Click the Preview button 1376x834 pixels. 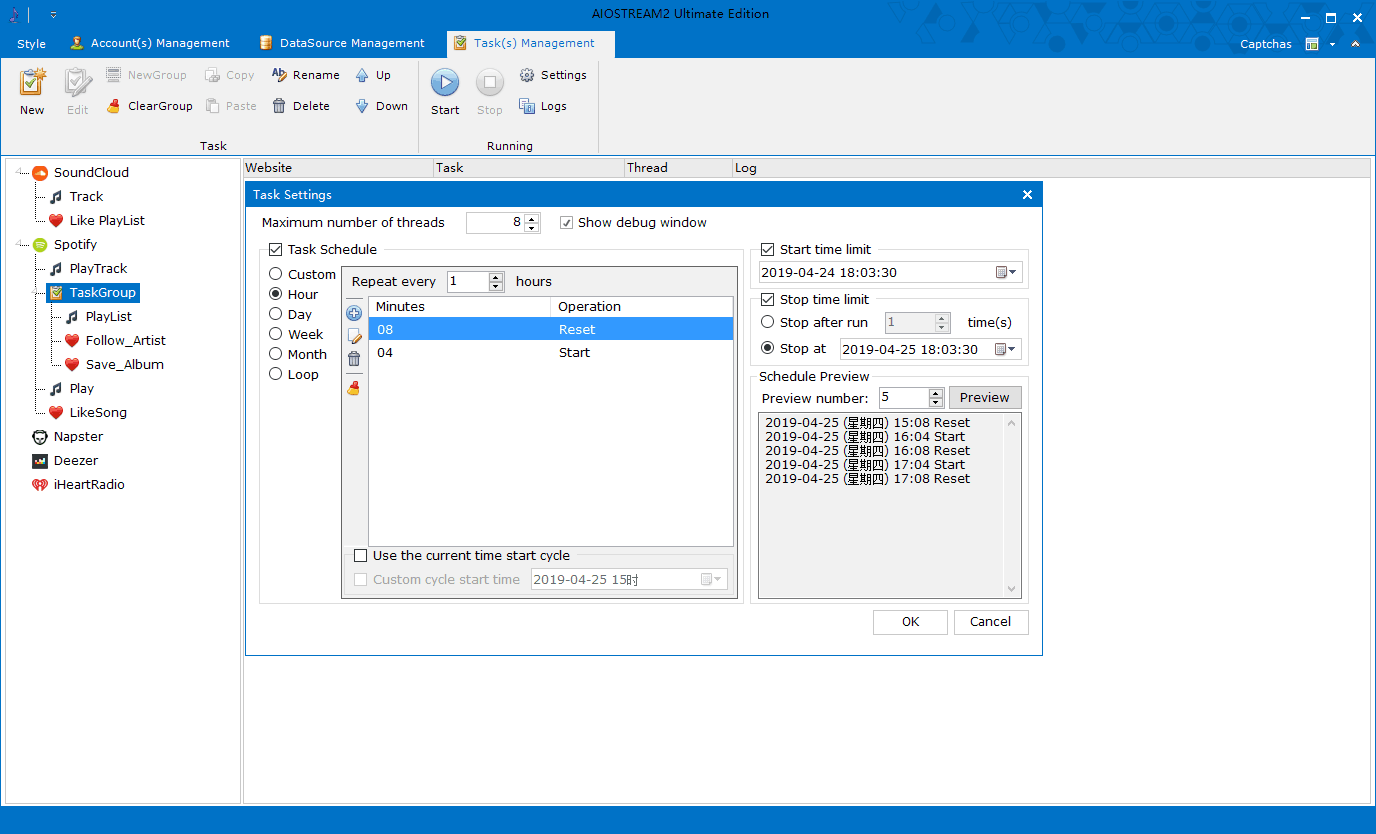tap(985, 397)
